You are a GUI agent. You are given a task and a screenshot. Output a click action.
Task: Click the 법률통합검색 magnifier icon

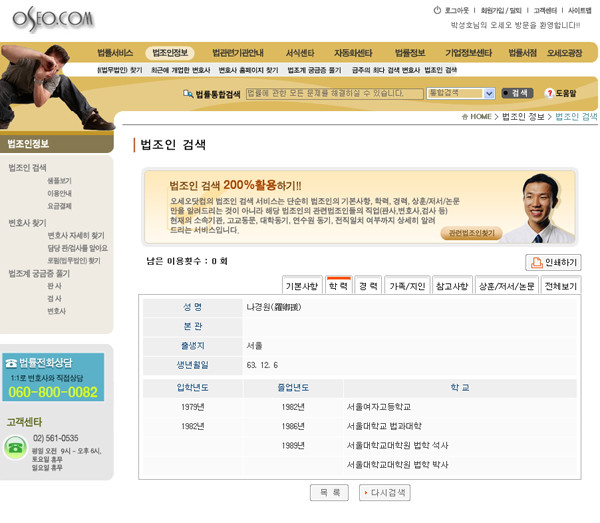tap(188, 94)
